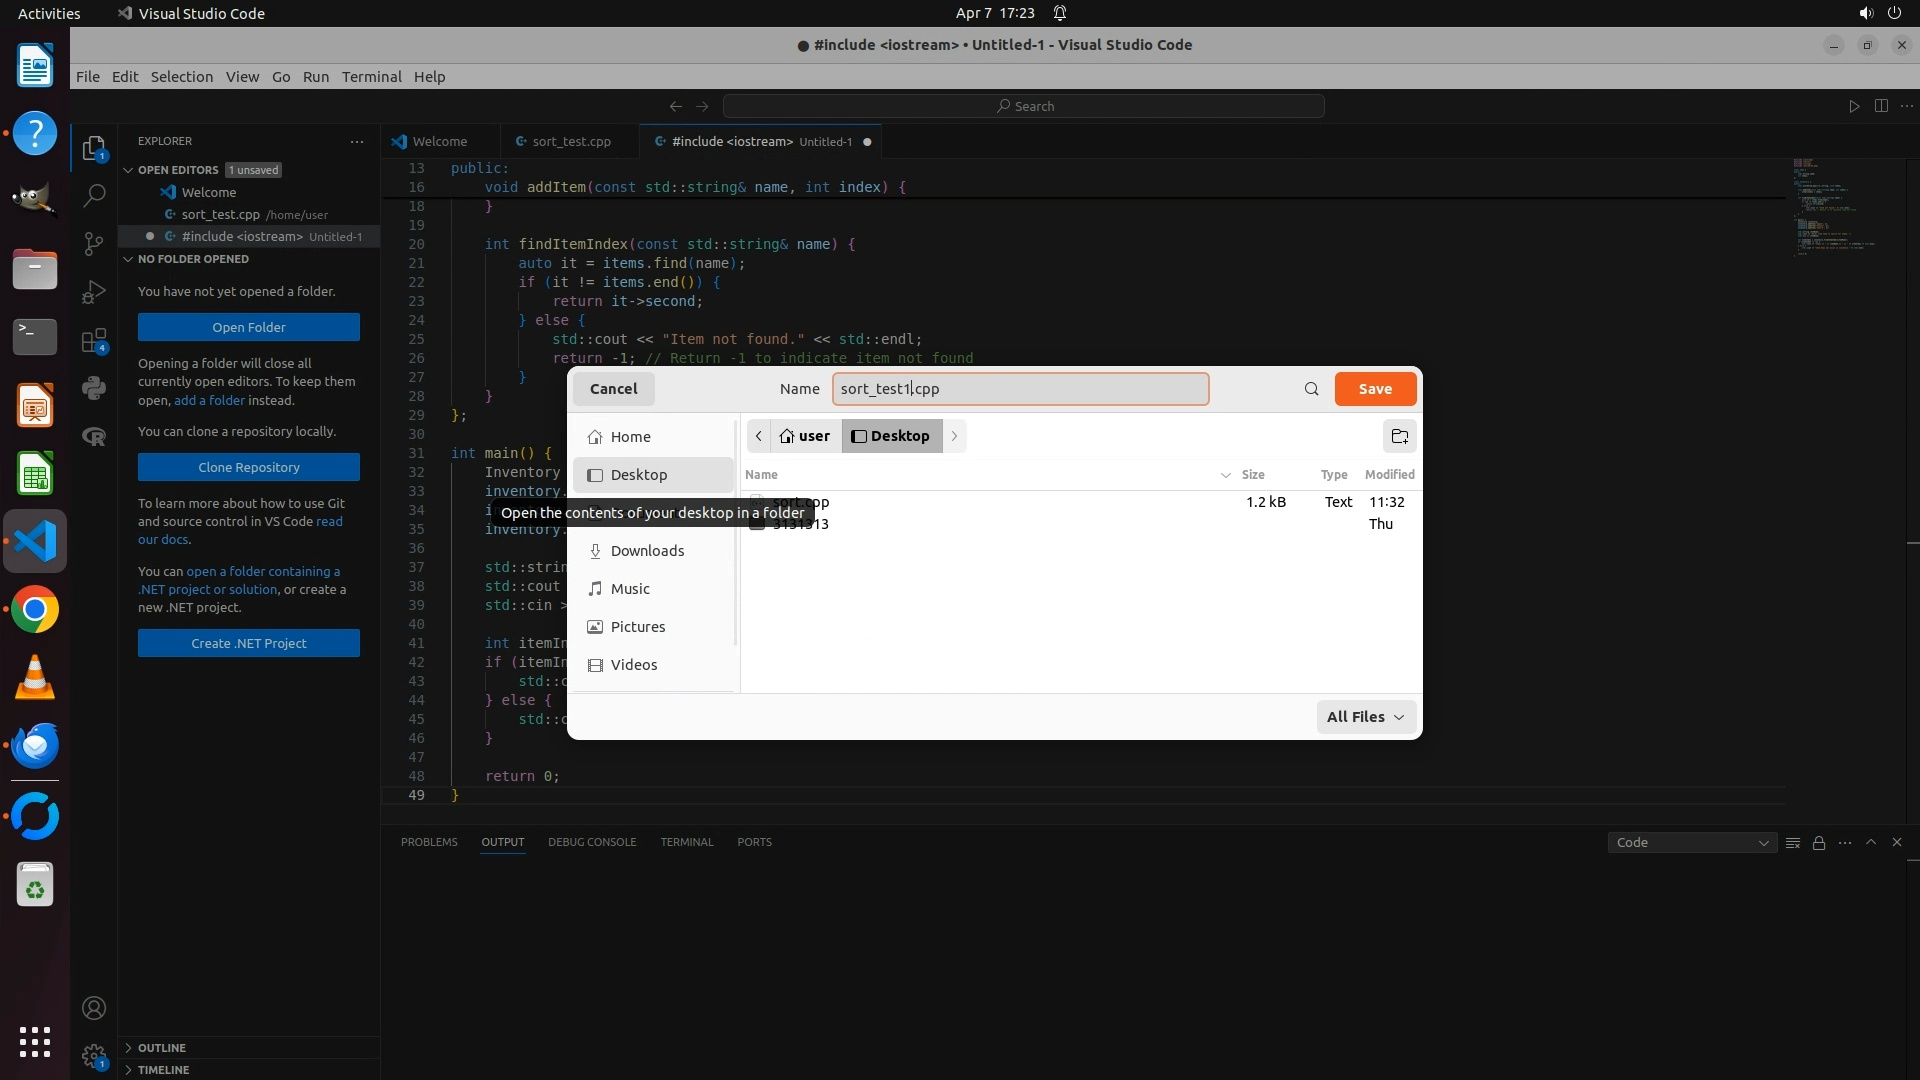
Task: Select Downloads in the dialog sidebar
Action: 647,551
